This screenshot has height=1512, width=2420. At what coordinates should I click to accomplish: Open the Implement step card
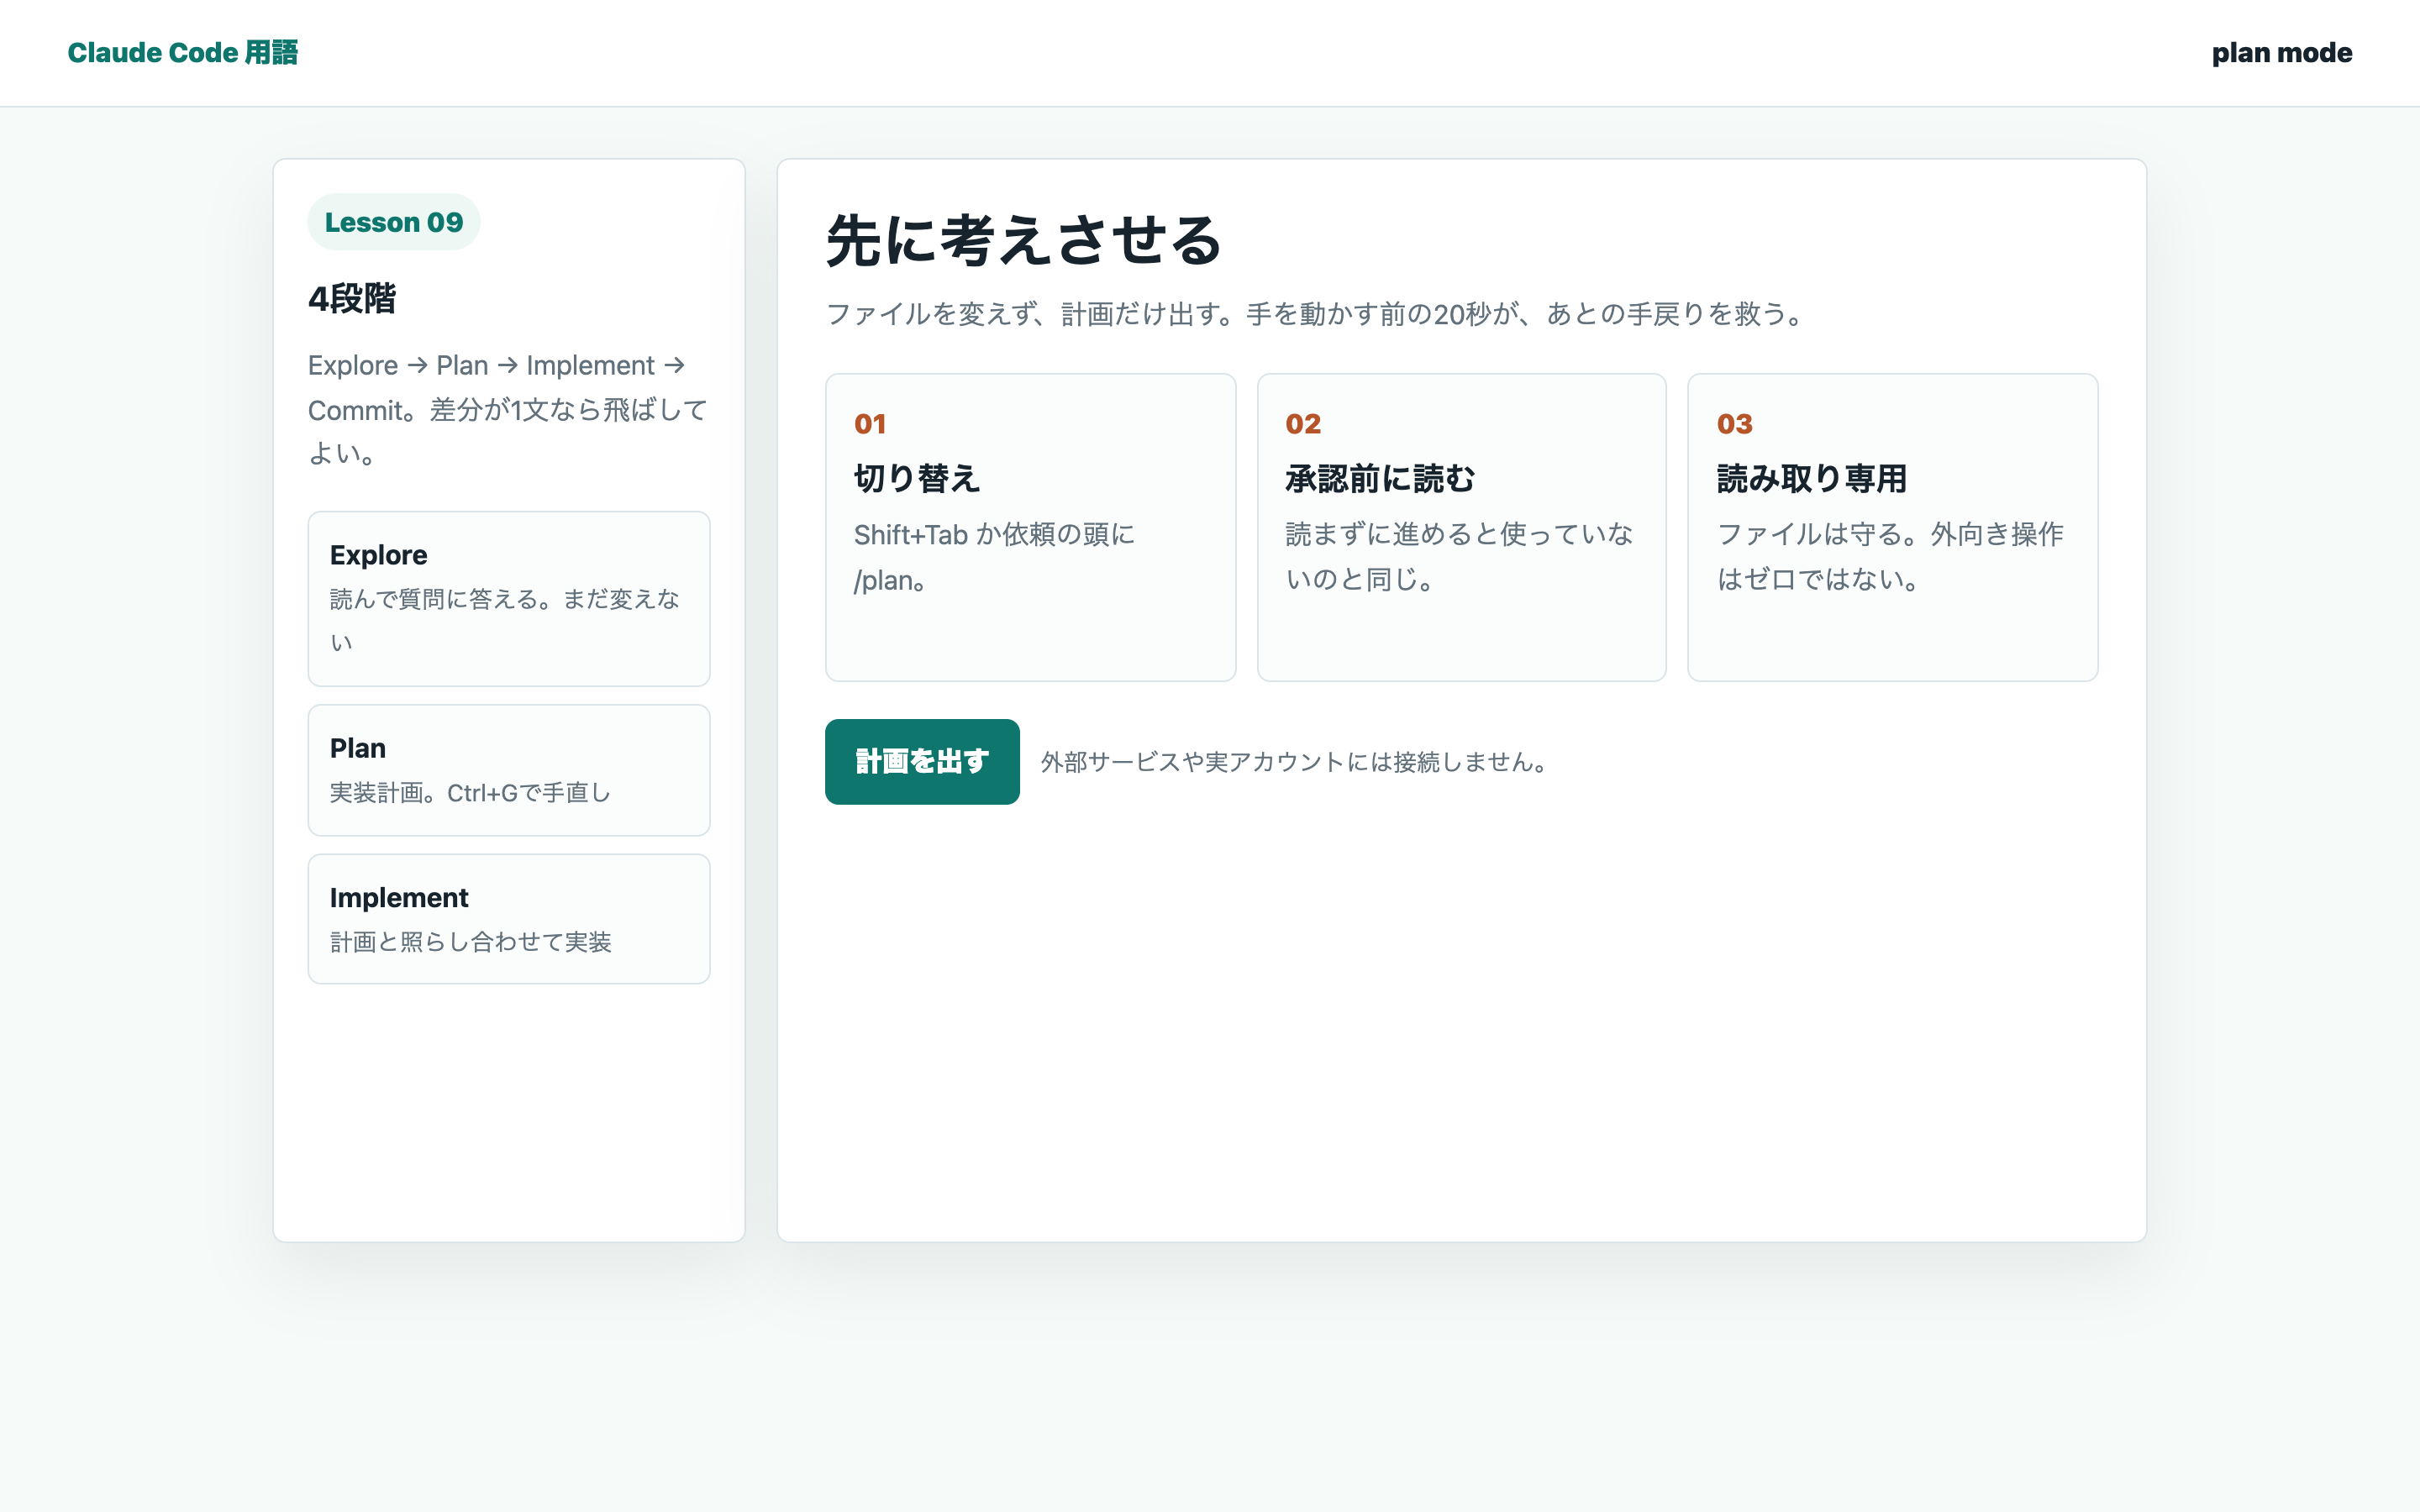509,919
